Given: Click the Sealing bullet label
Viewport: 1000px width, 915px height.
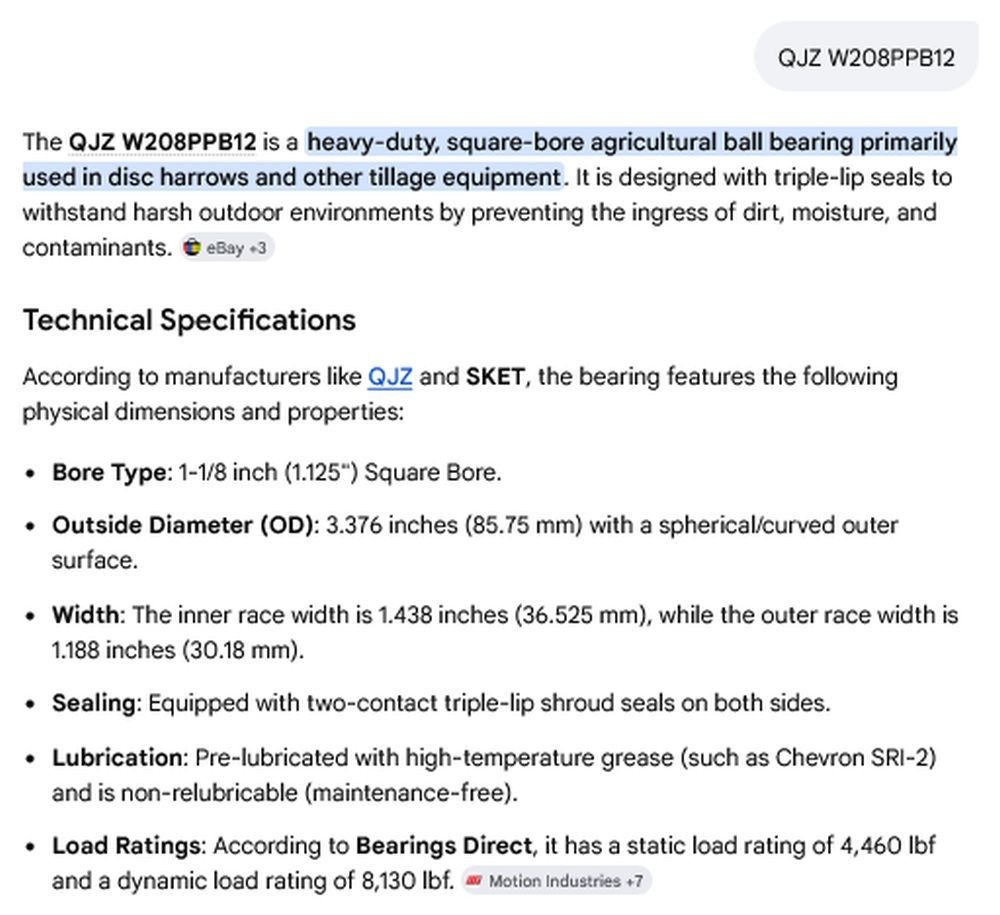Looking at the screenshot, I should pyautogui.click(x=93, y=703).
